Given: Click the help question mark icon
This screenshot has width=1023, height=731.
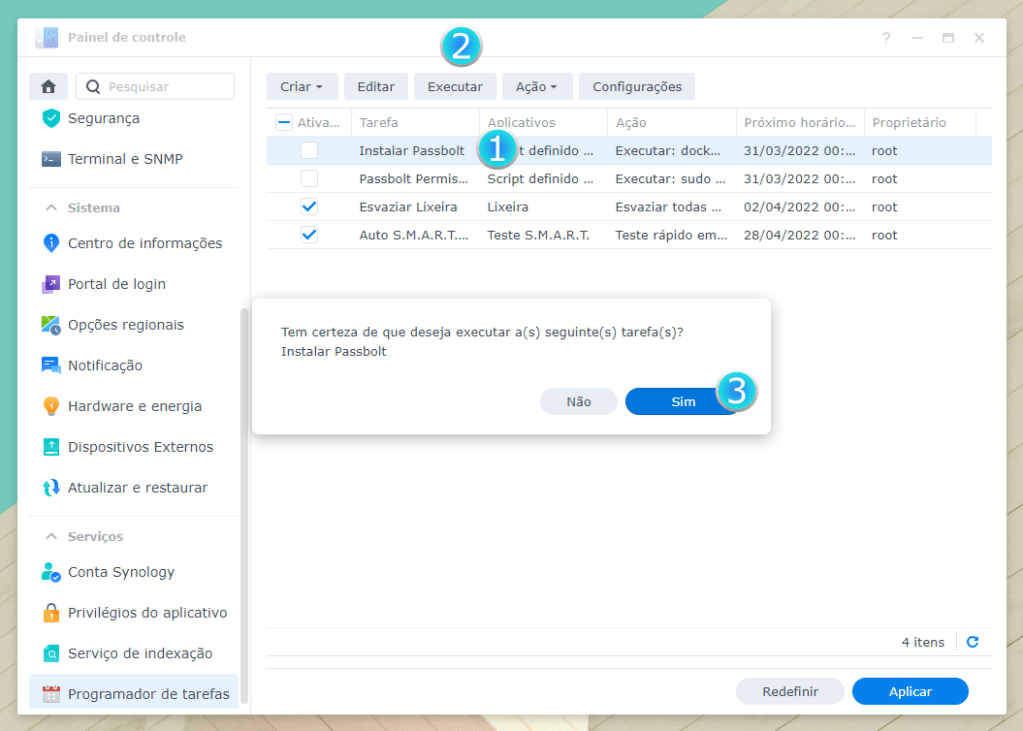Looking at the screenshot, I should coord(886,38).
